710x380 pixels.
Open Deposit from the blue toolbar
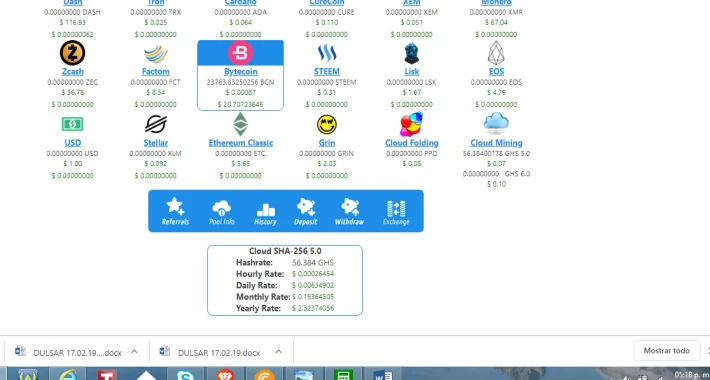pyautogui.click(x=306, y=212)
